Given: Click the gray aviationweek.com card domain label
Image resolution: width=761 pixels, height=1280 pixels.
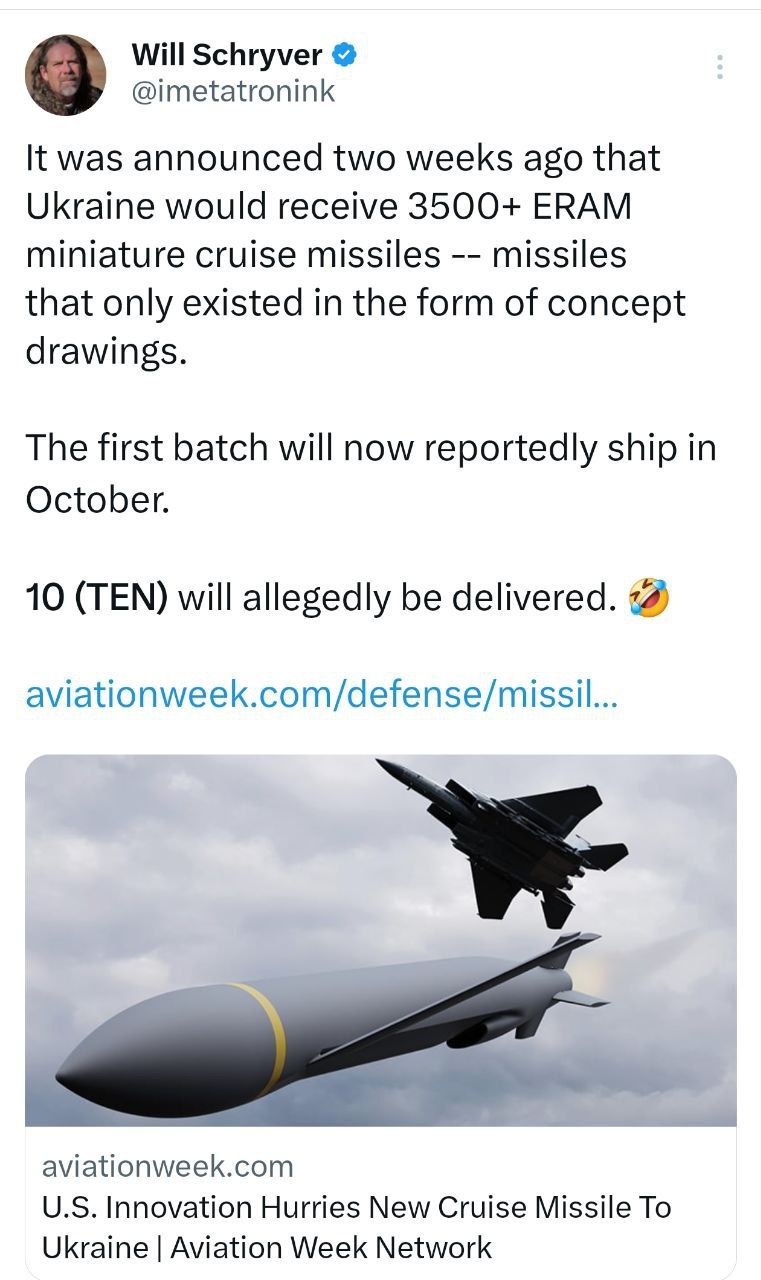Looking at the screenshot, I should click(x=168, y=1166).
